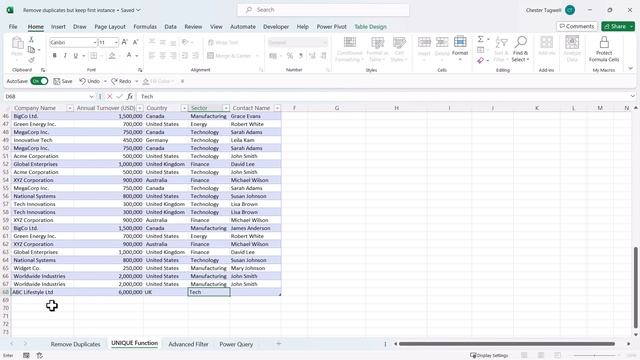Select the ABC Lifestyle Ltd cell
640x360 pixels.
42,292
